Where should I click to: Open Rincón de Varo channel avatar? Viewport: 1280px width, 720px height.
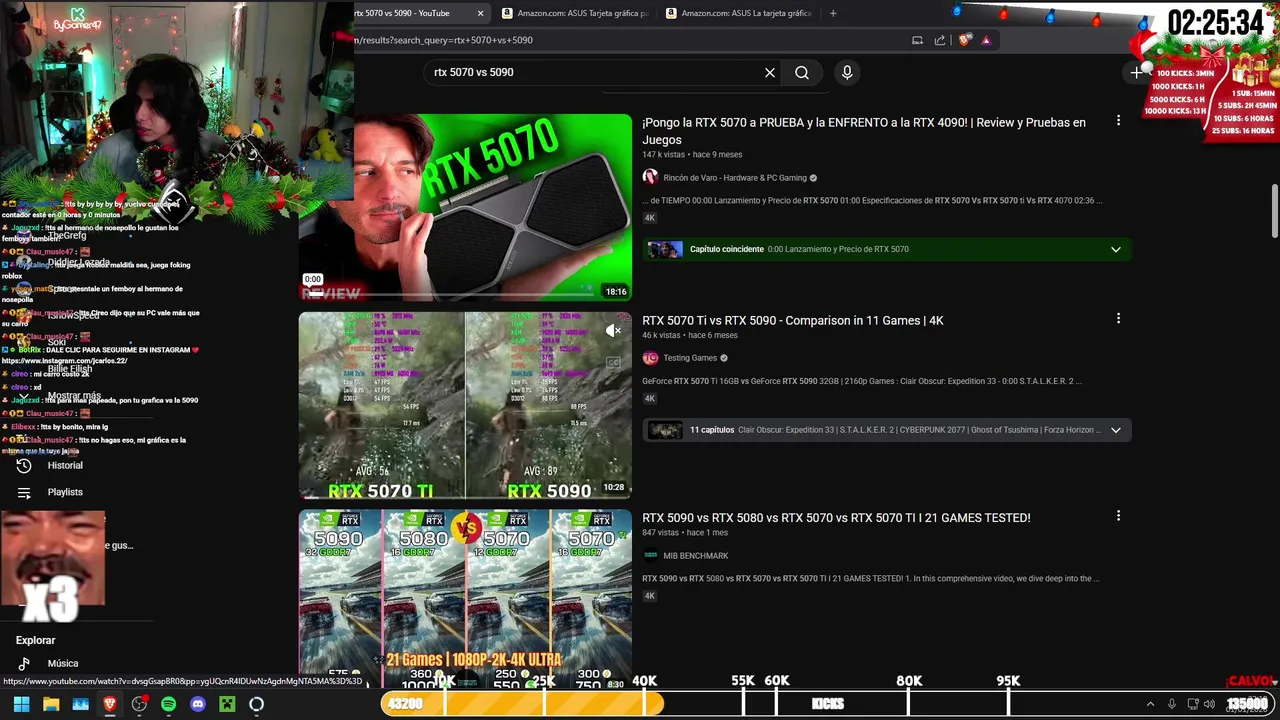pyautogui.click(x=650, y=177)
